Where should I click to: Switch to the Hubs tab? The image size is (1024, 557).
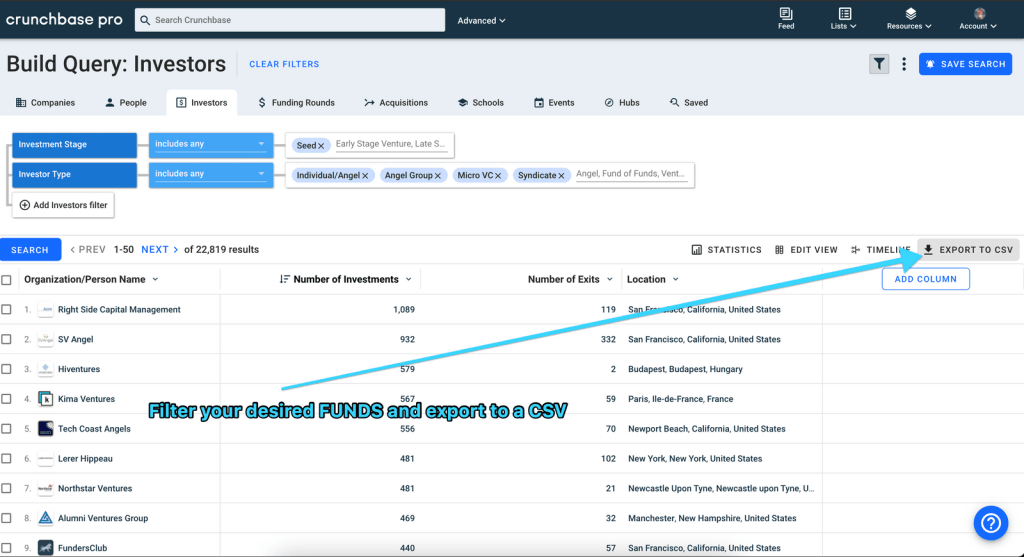tap(622, 103)
